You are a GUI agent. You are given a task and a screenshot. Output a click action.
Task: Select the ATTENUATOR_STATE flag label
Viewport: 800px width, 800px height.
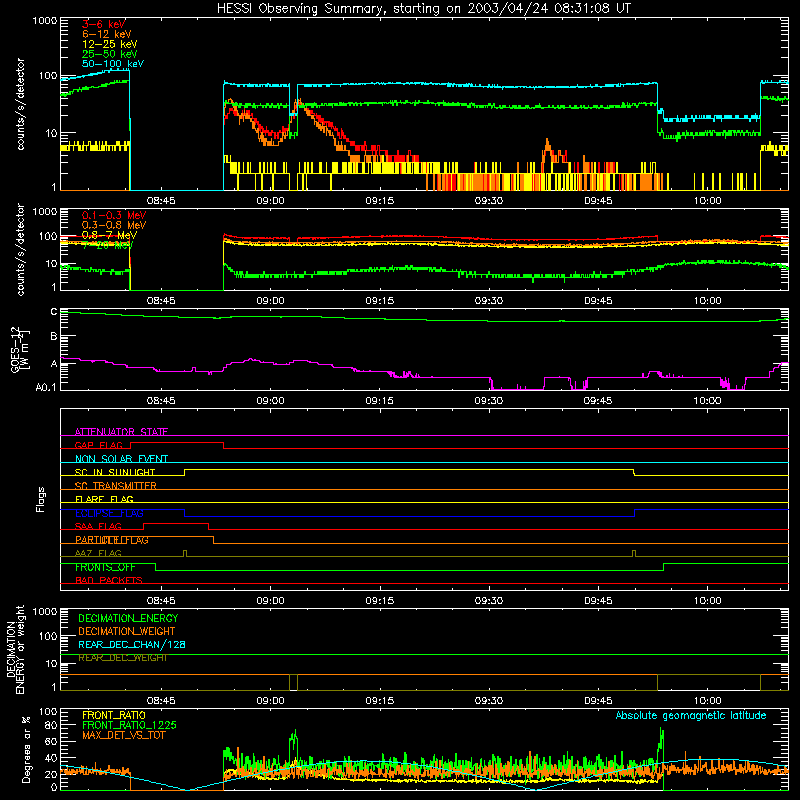coord(121,432)
